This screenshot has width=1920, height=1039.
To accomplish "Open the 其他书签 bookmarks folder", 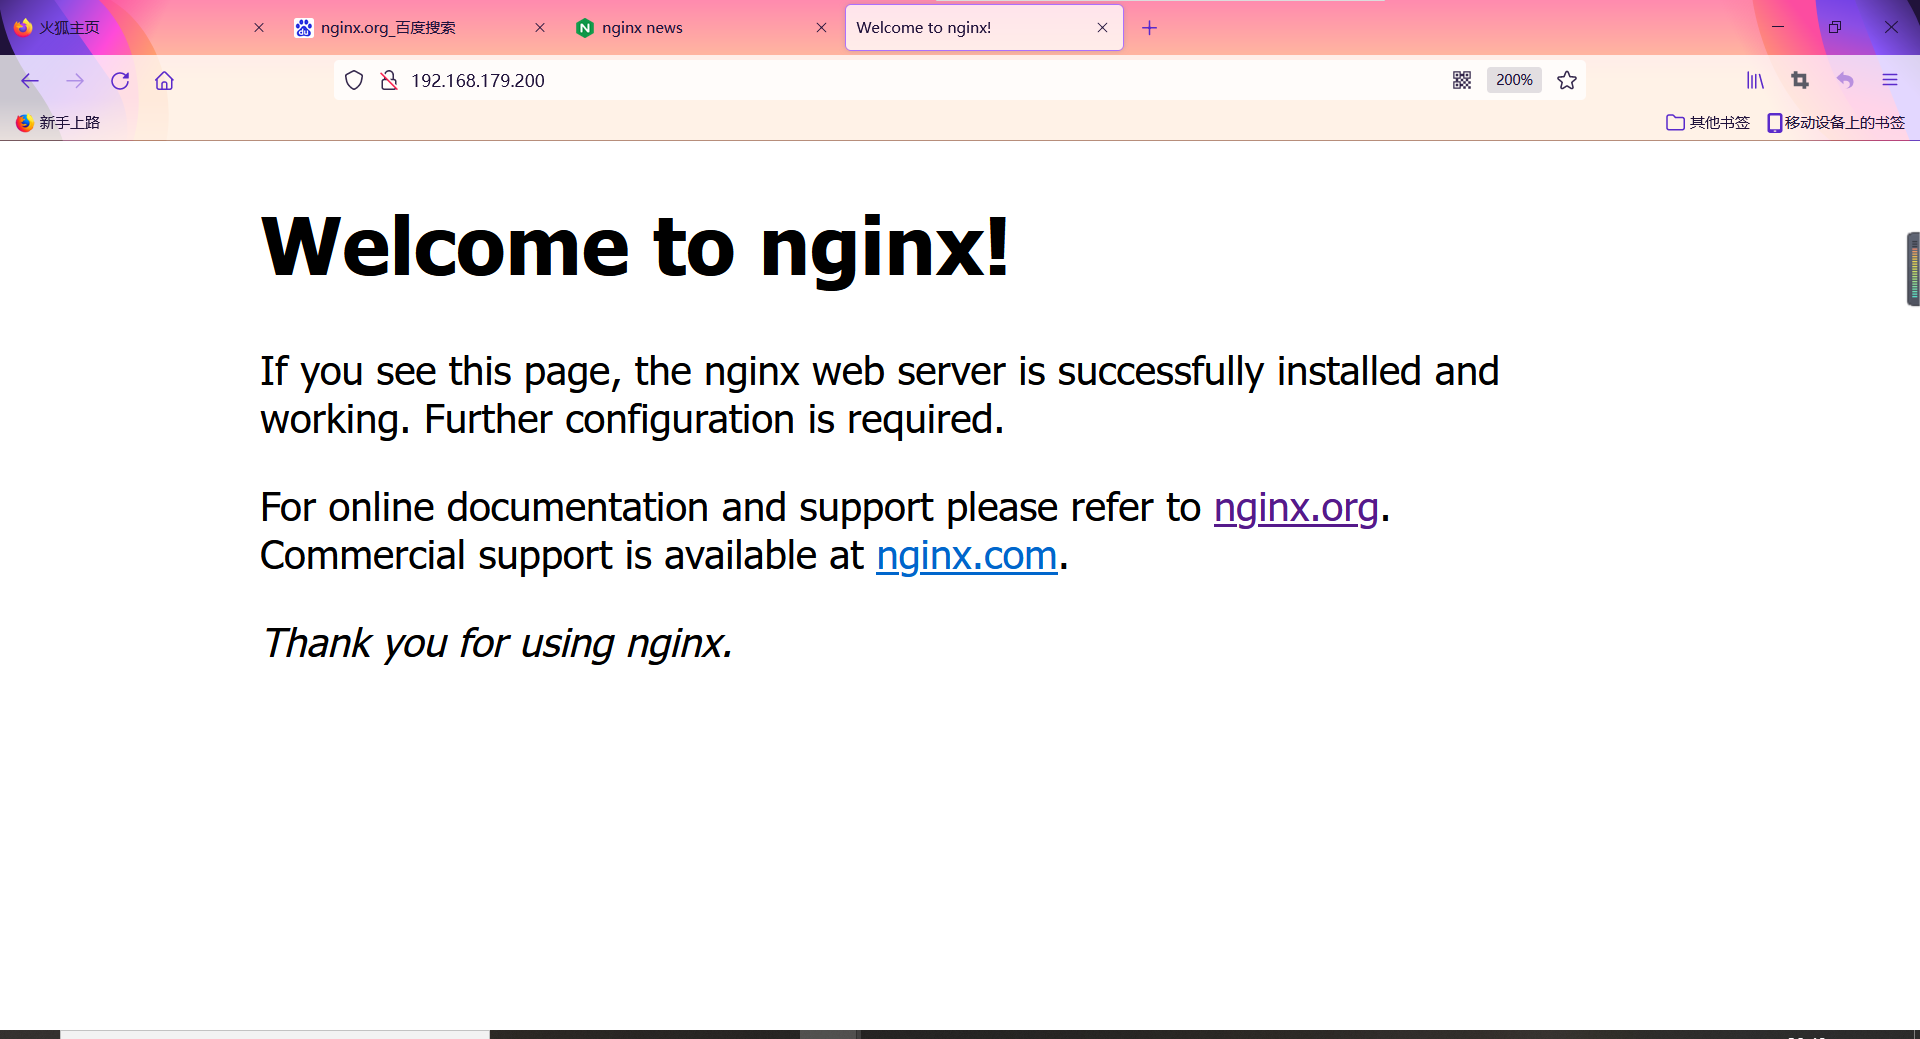I will pos(1708,122).
